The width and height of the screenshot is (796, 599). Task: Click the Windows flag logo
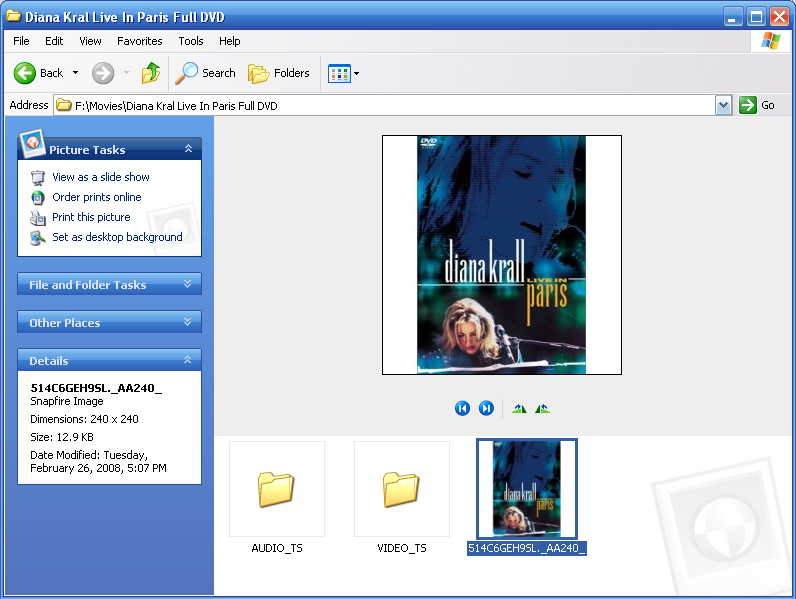[x=771, y=41]
